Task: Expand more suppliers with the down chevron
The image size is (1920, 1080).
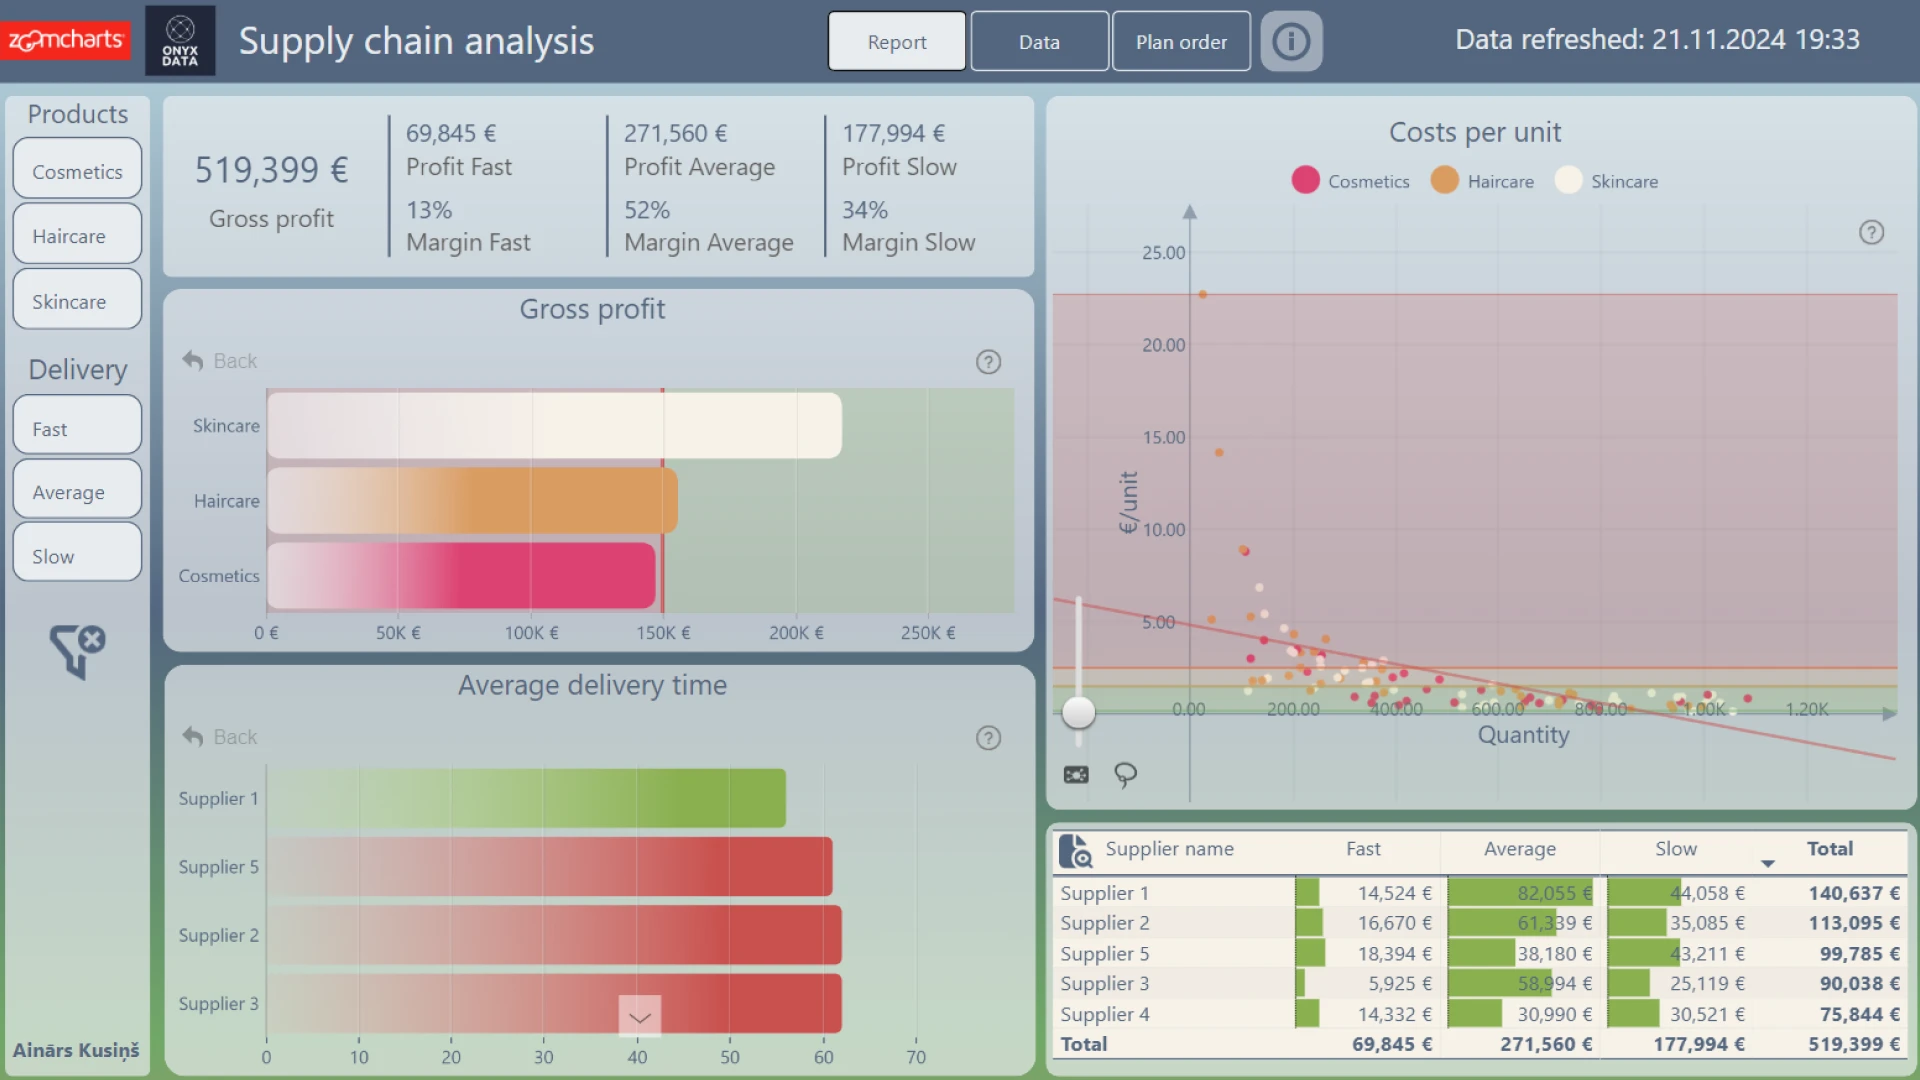Action: (640, 1017)
